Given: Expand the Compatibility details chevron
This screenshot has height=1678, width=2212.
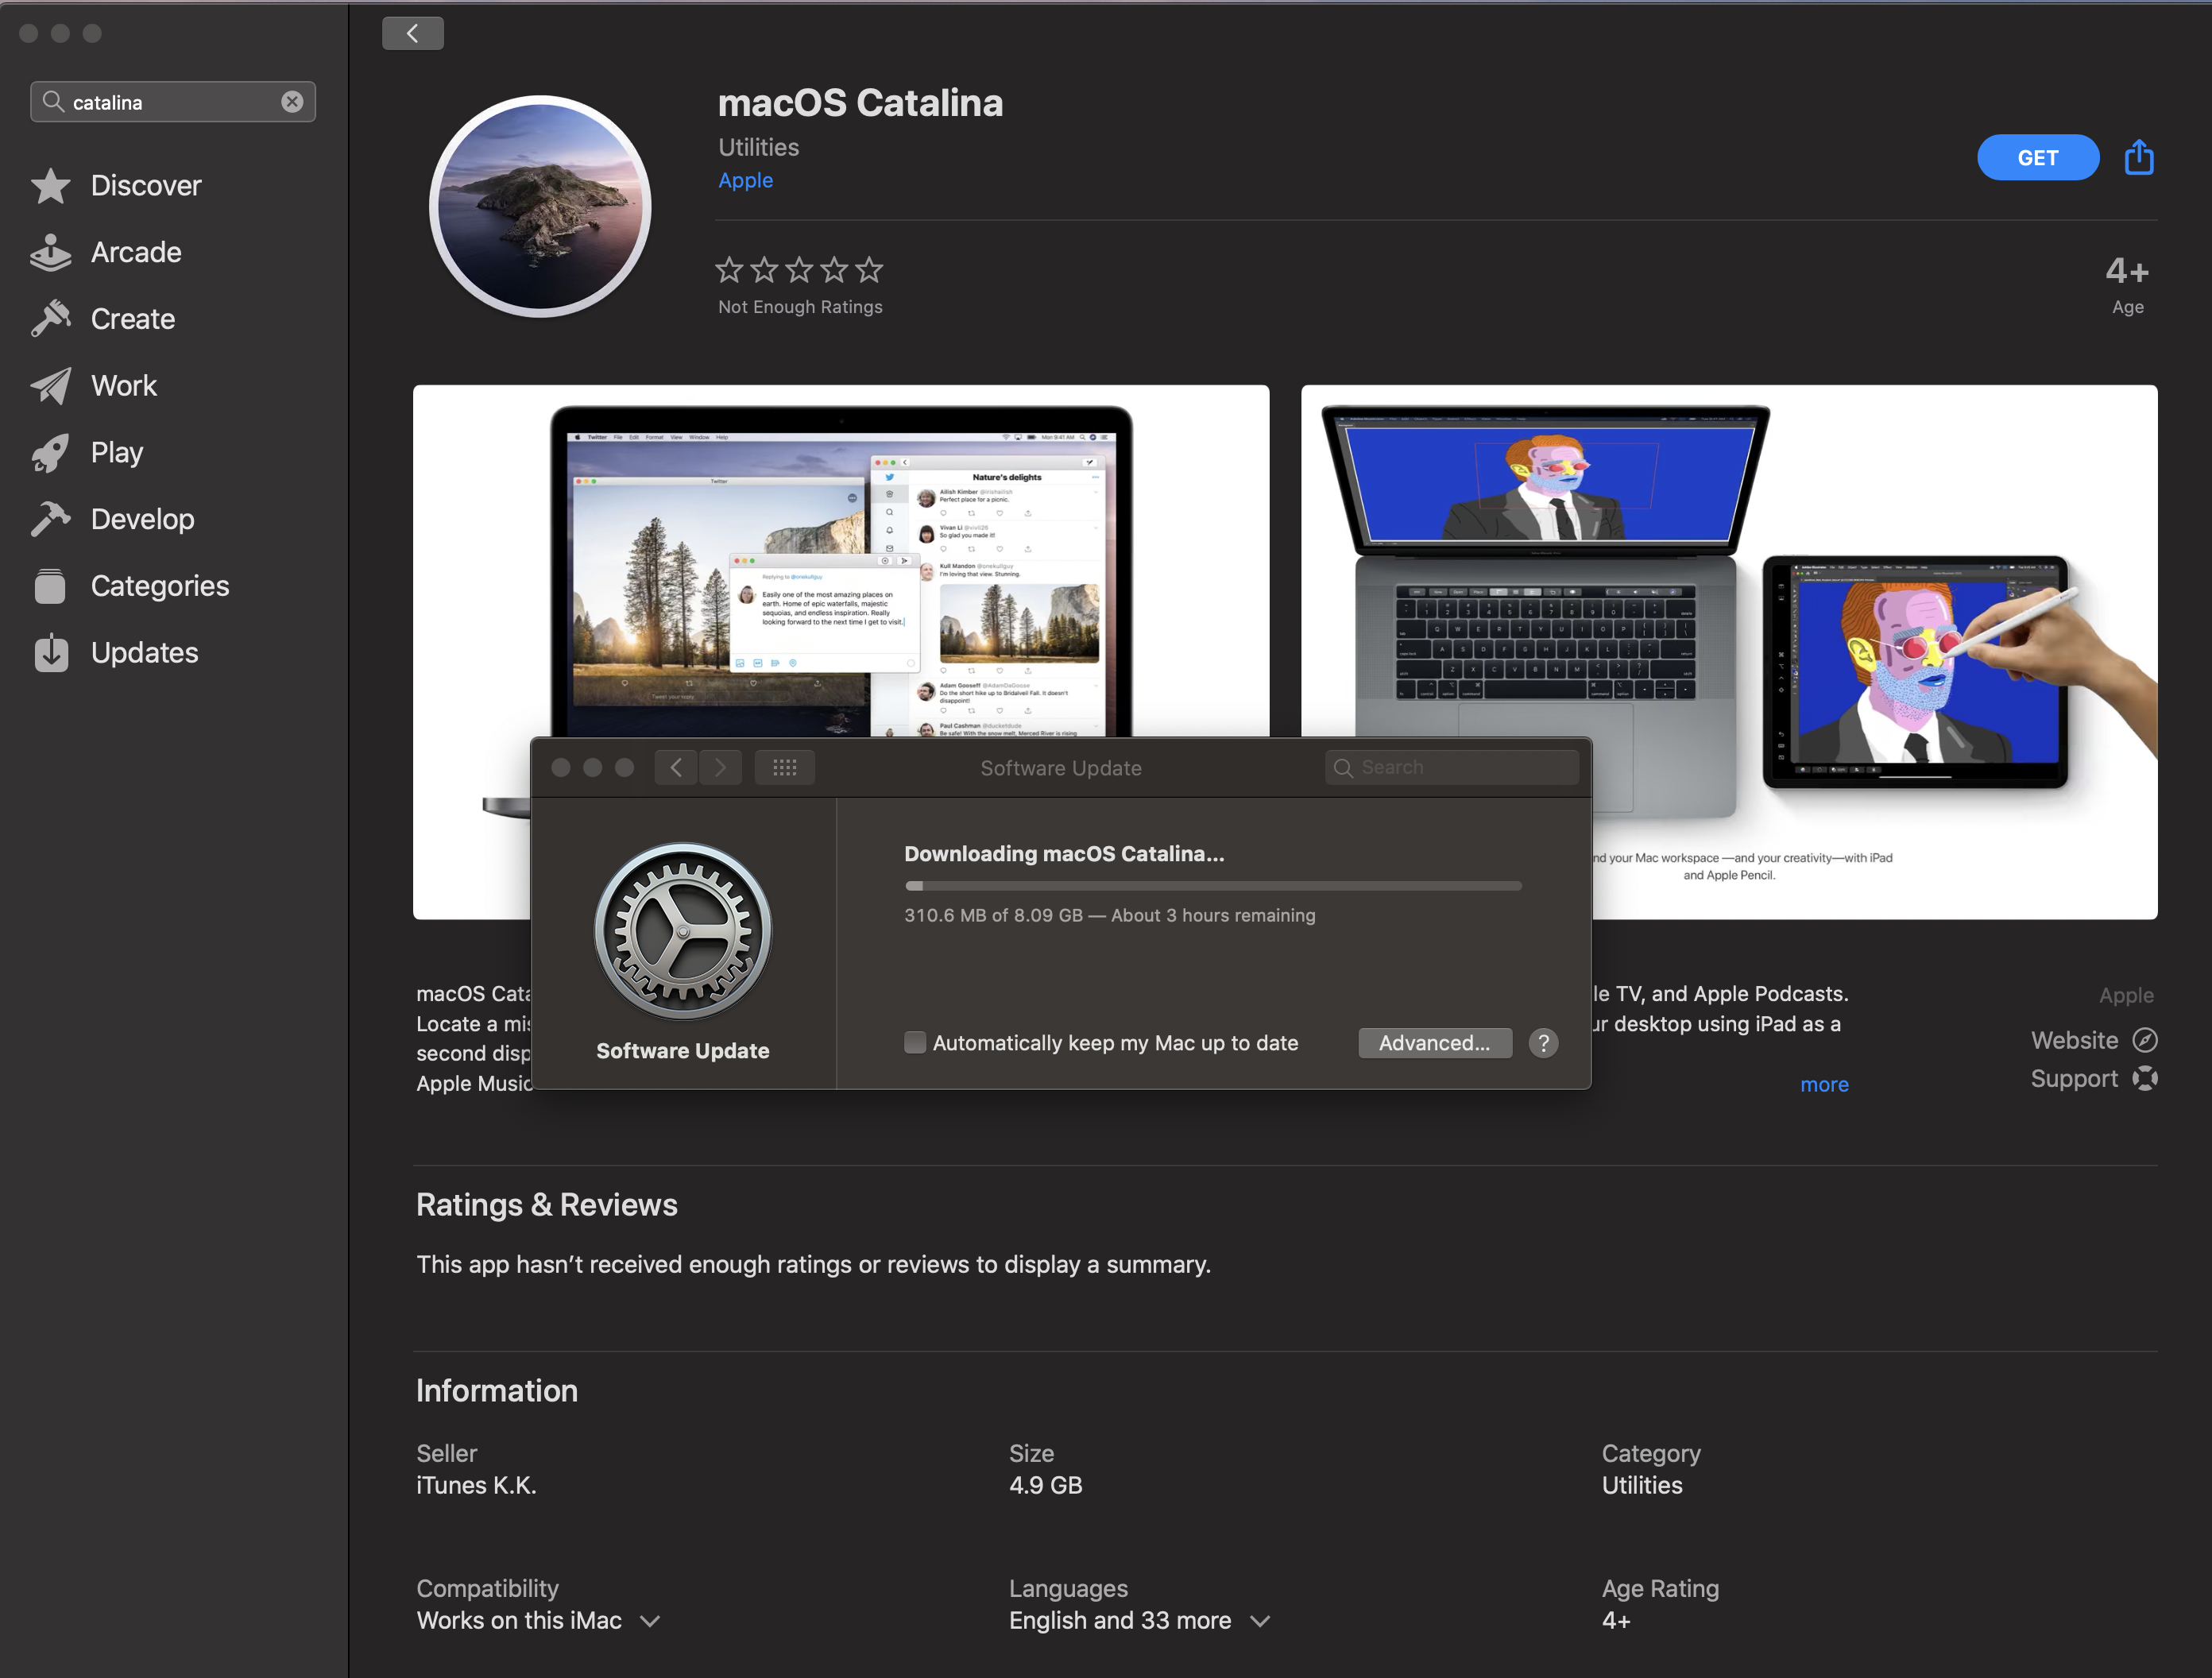Looking at the screenshot, I should click(650, 1620).
